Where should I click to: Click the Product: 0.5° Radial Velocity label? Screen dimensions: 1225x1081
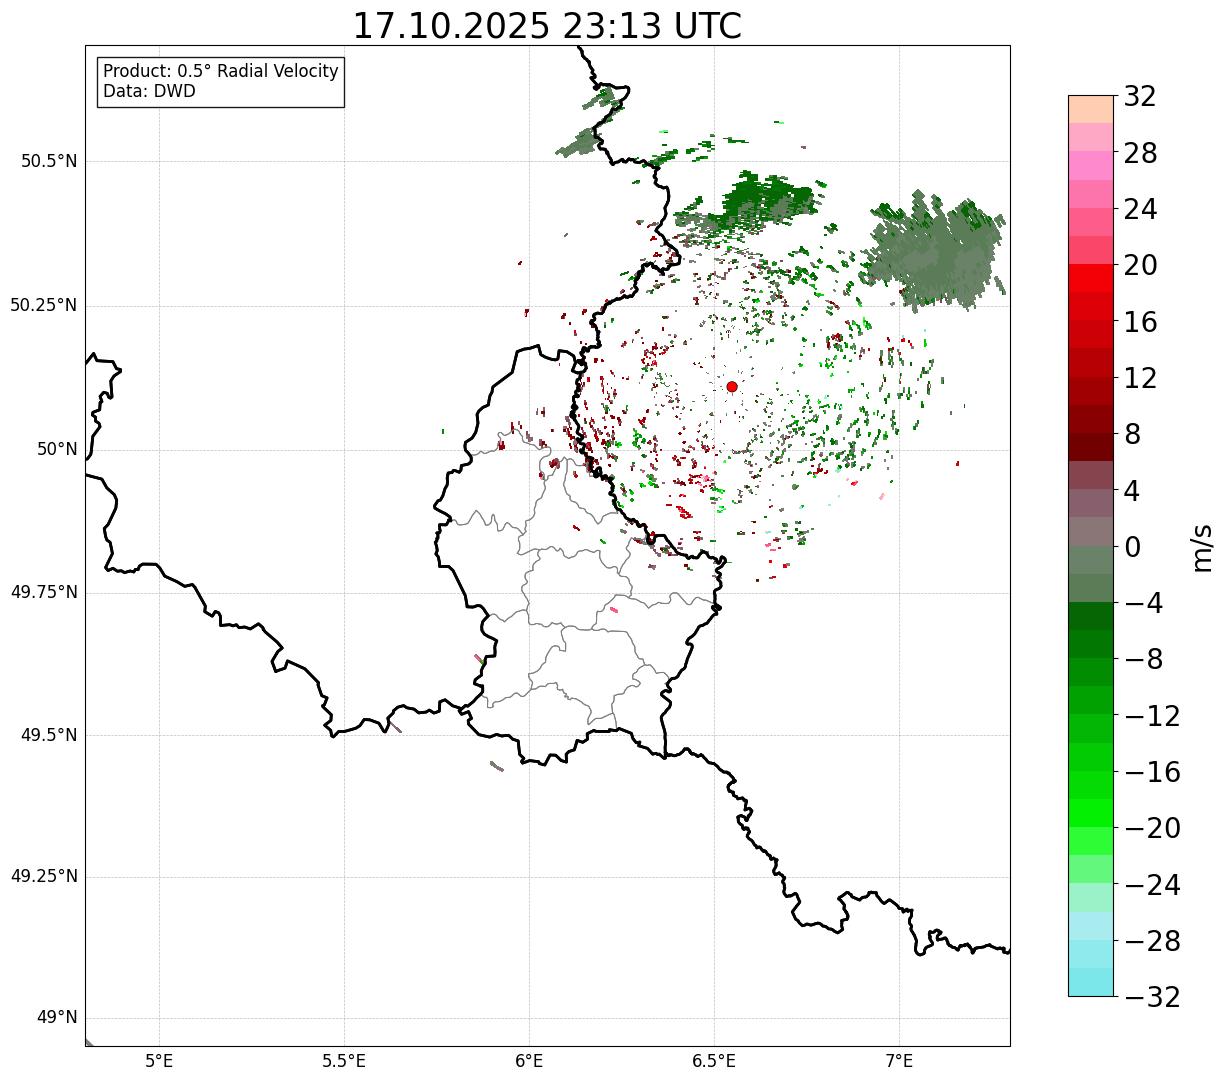point(221,72)
